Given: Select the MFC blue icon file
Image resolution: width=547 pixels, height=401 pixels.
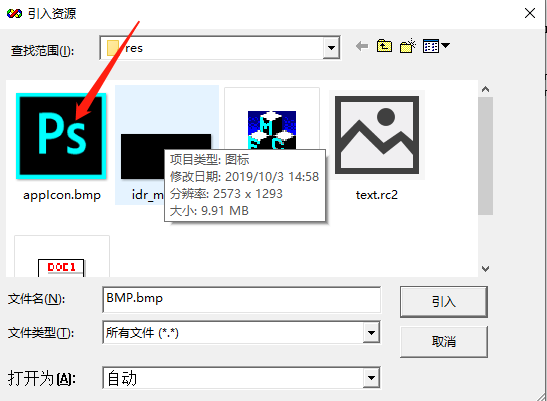Looking at the screenshot, I should [272, 130].
